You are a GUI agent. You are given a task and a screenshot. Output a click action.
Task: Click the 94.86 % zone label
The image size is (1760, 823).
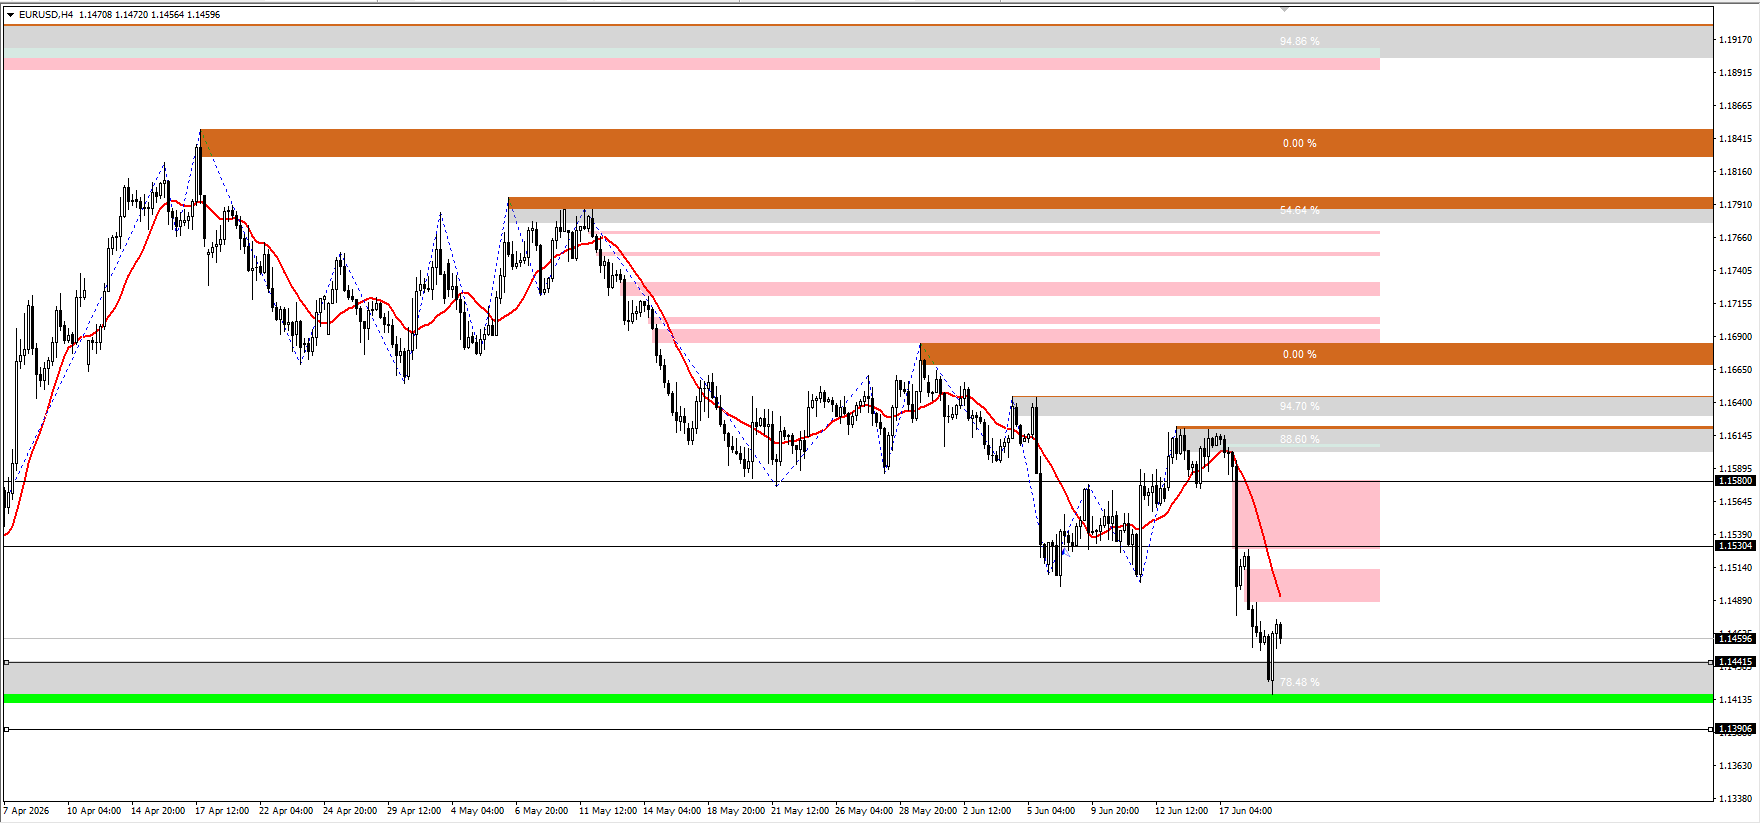tap(1299, 41)
